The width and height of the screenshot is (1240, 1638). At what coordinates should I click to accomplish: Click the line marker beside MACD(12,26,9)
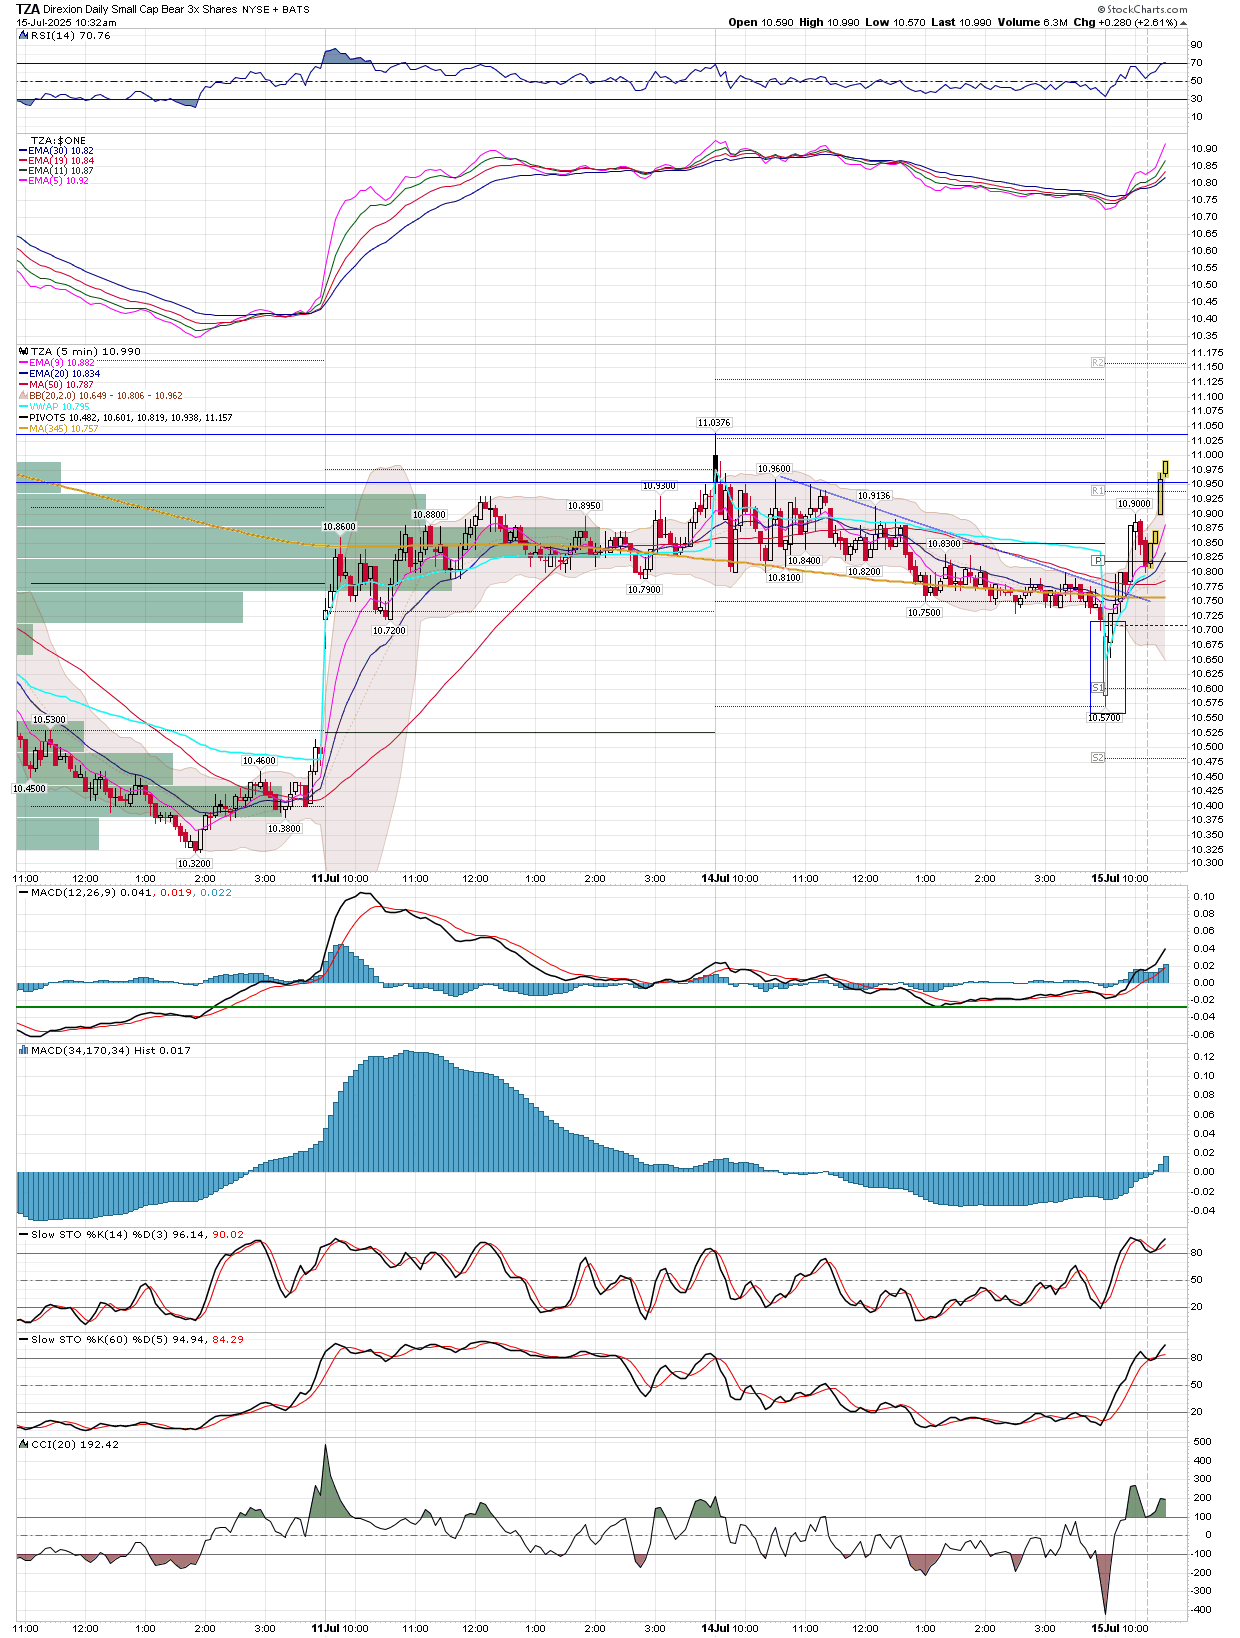23,893
